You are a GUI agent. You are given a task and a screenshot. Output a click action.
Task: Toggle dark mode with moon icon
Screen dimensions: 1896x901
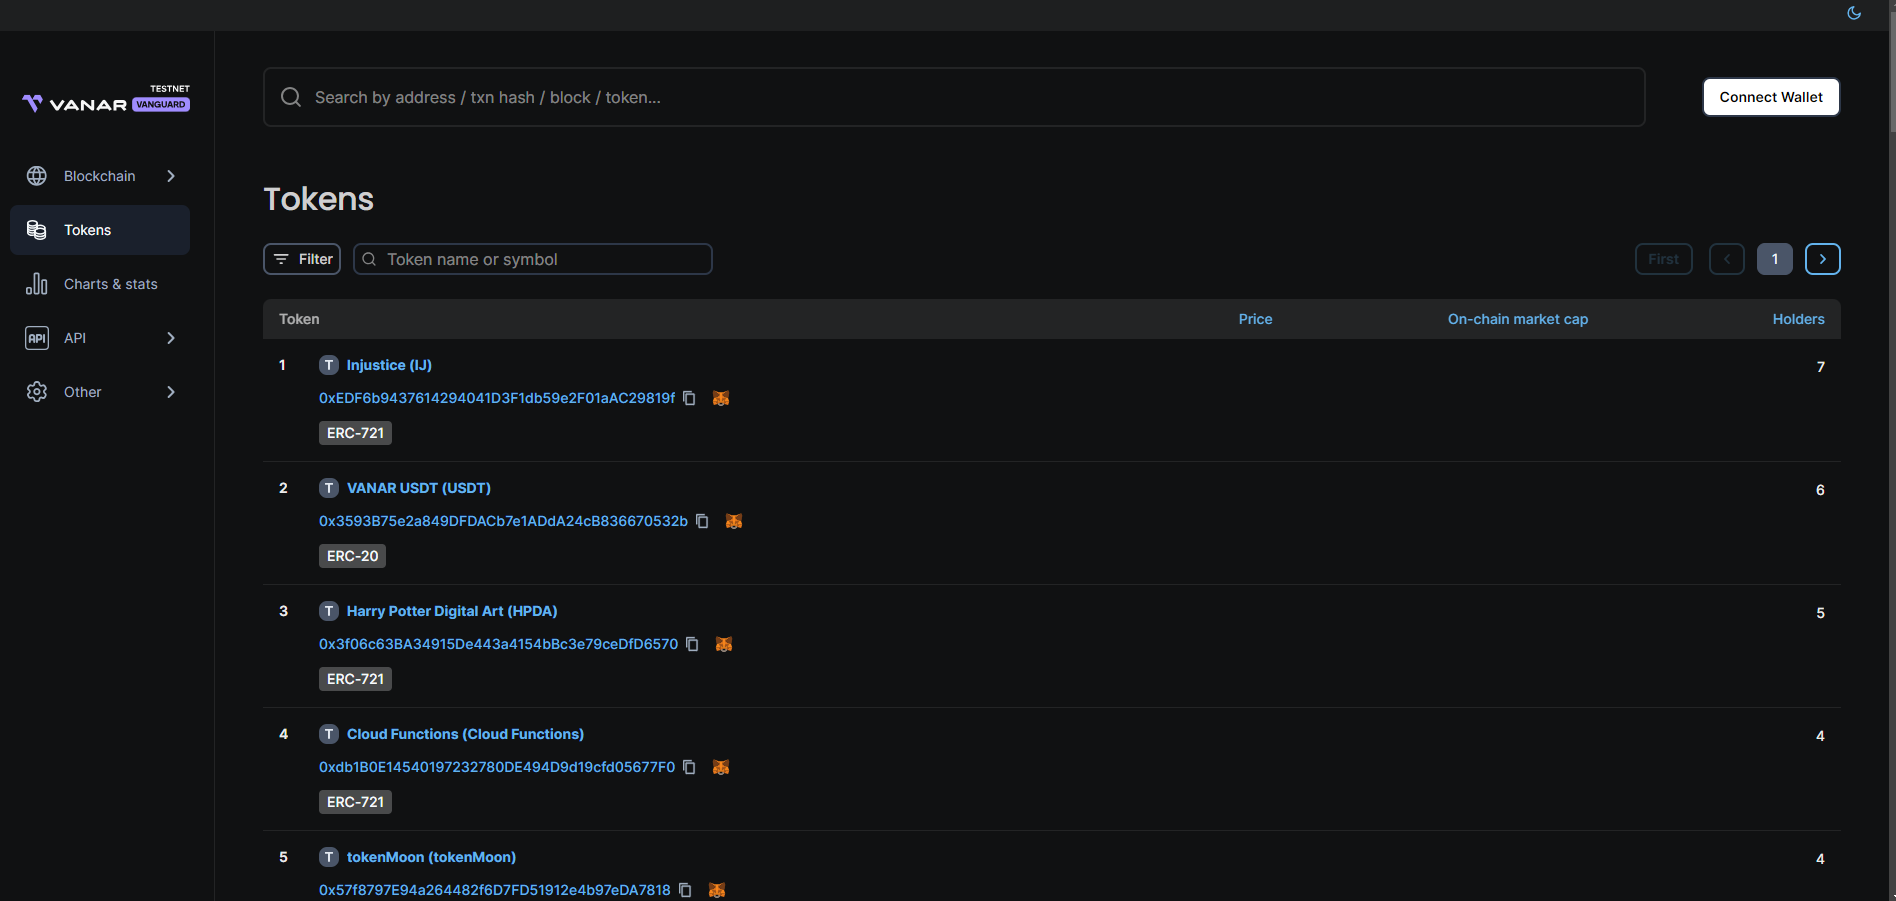(1854, 13)
